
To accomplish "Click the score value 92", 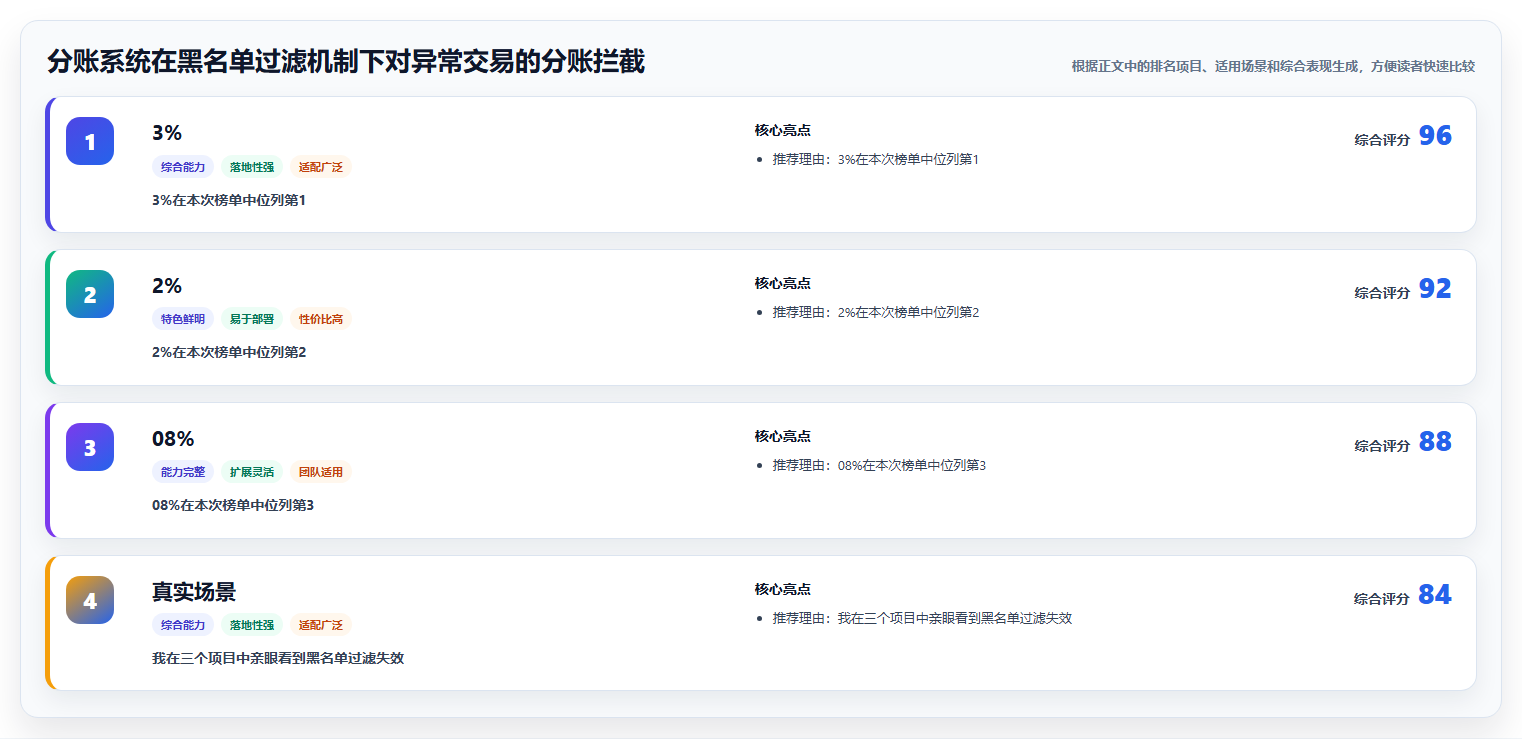I will [x=1435, y=289].
